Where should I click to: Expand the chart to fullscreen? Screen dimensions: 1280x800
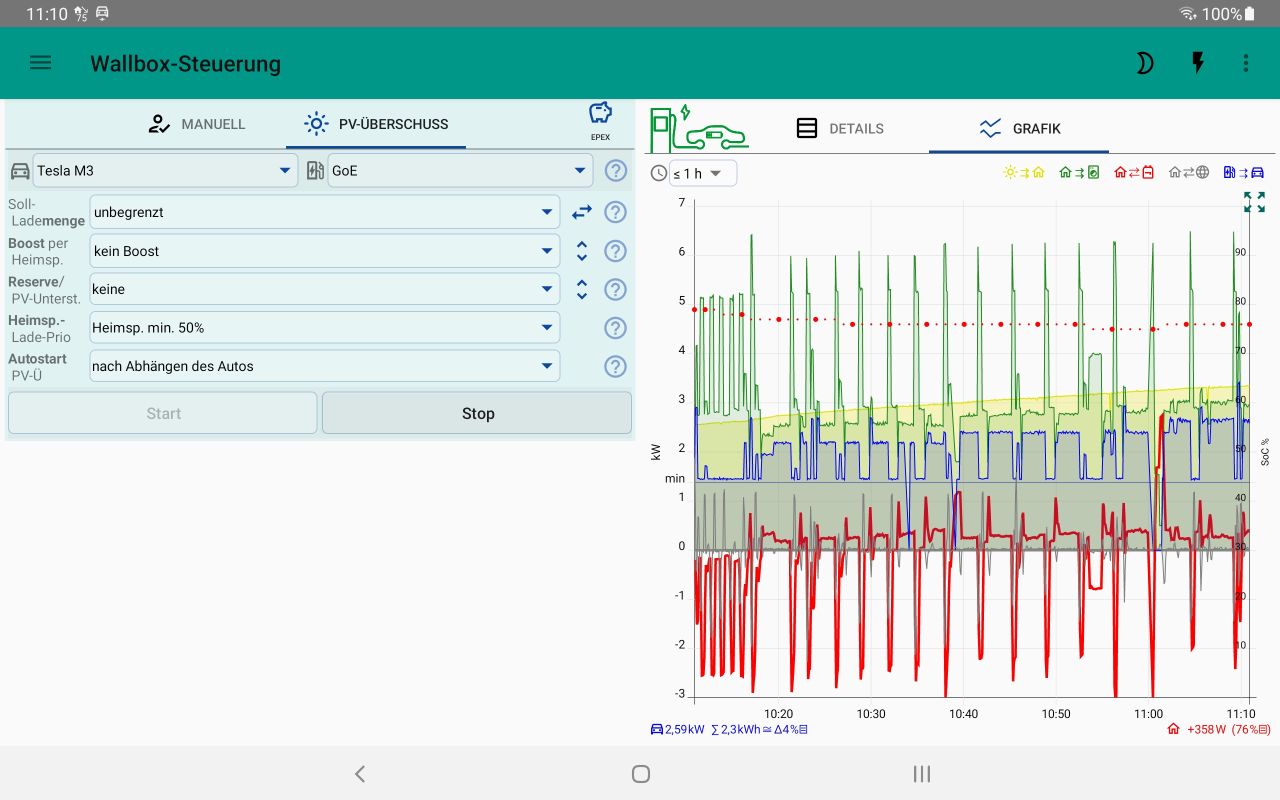click(x=1254, y=202)
